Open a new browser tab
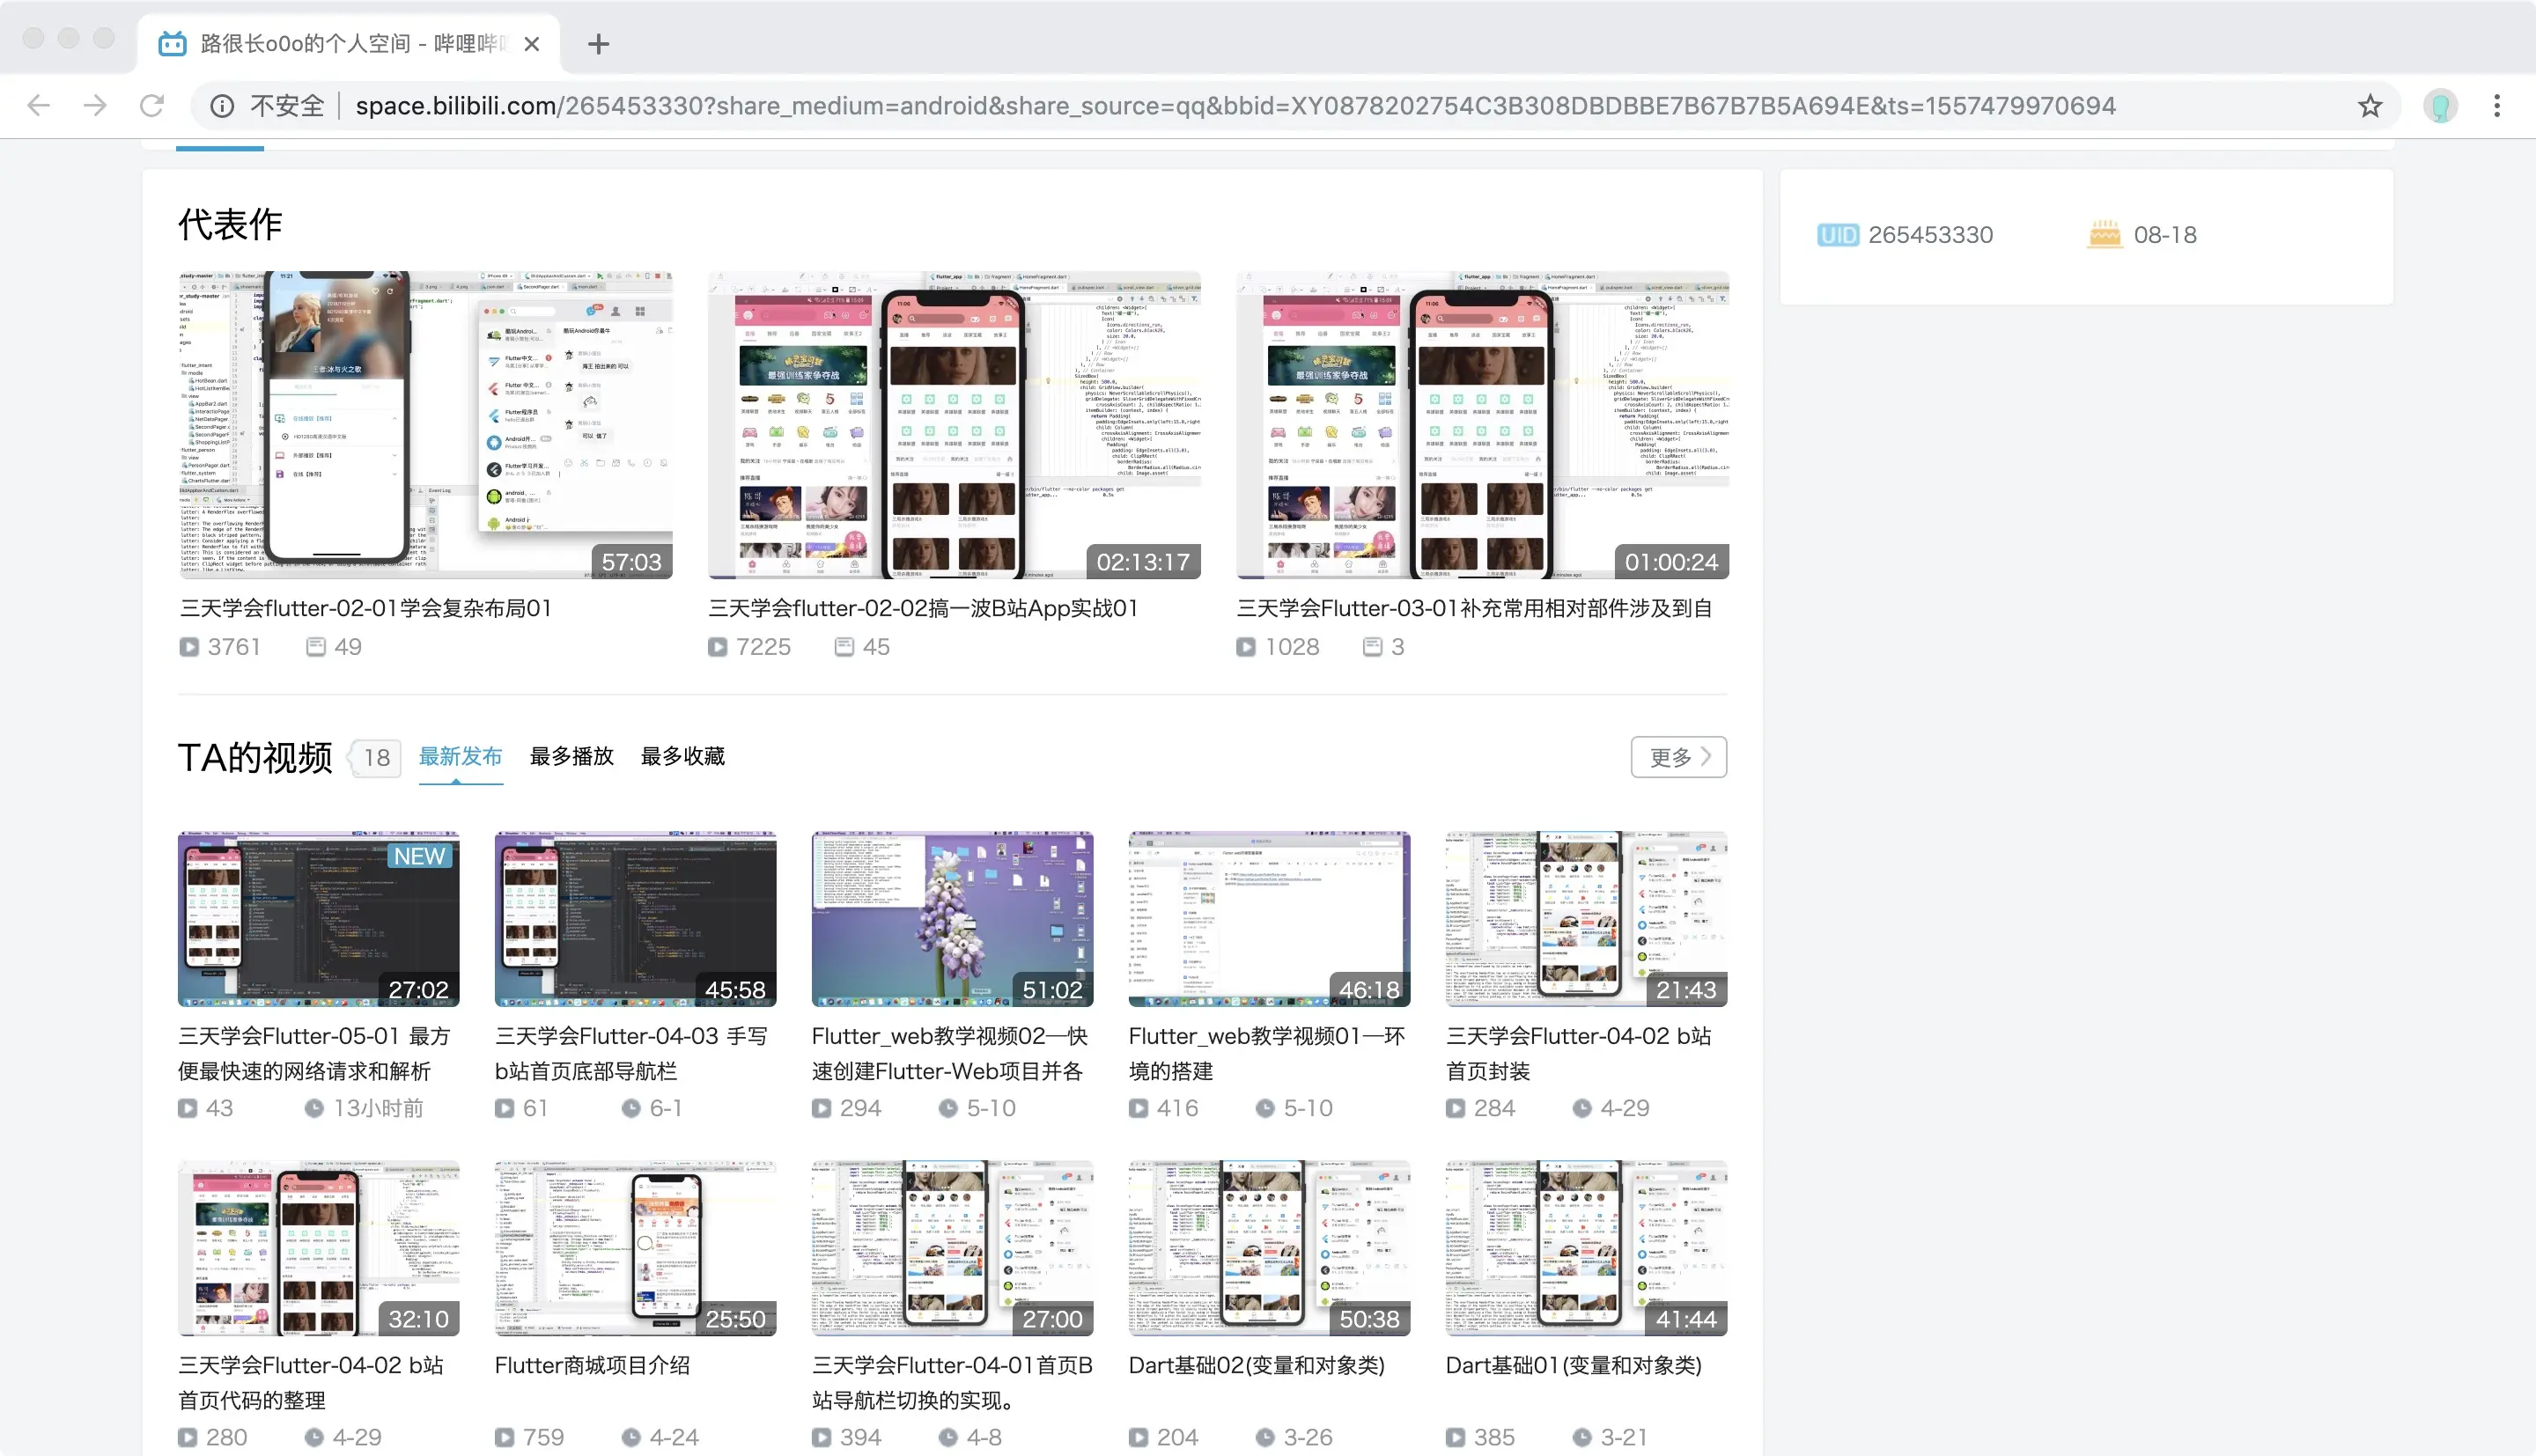Image resolution: width=2536 pixels, height=1456 pixels. 598,44
